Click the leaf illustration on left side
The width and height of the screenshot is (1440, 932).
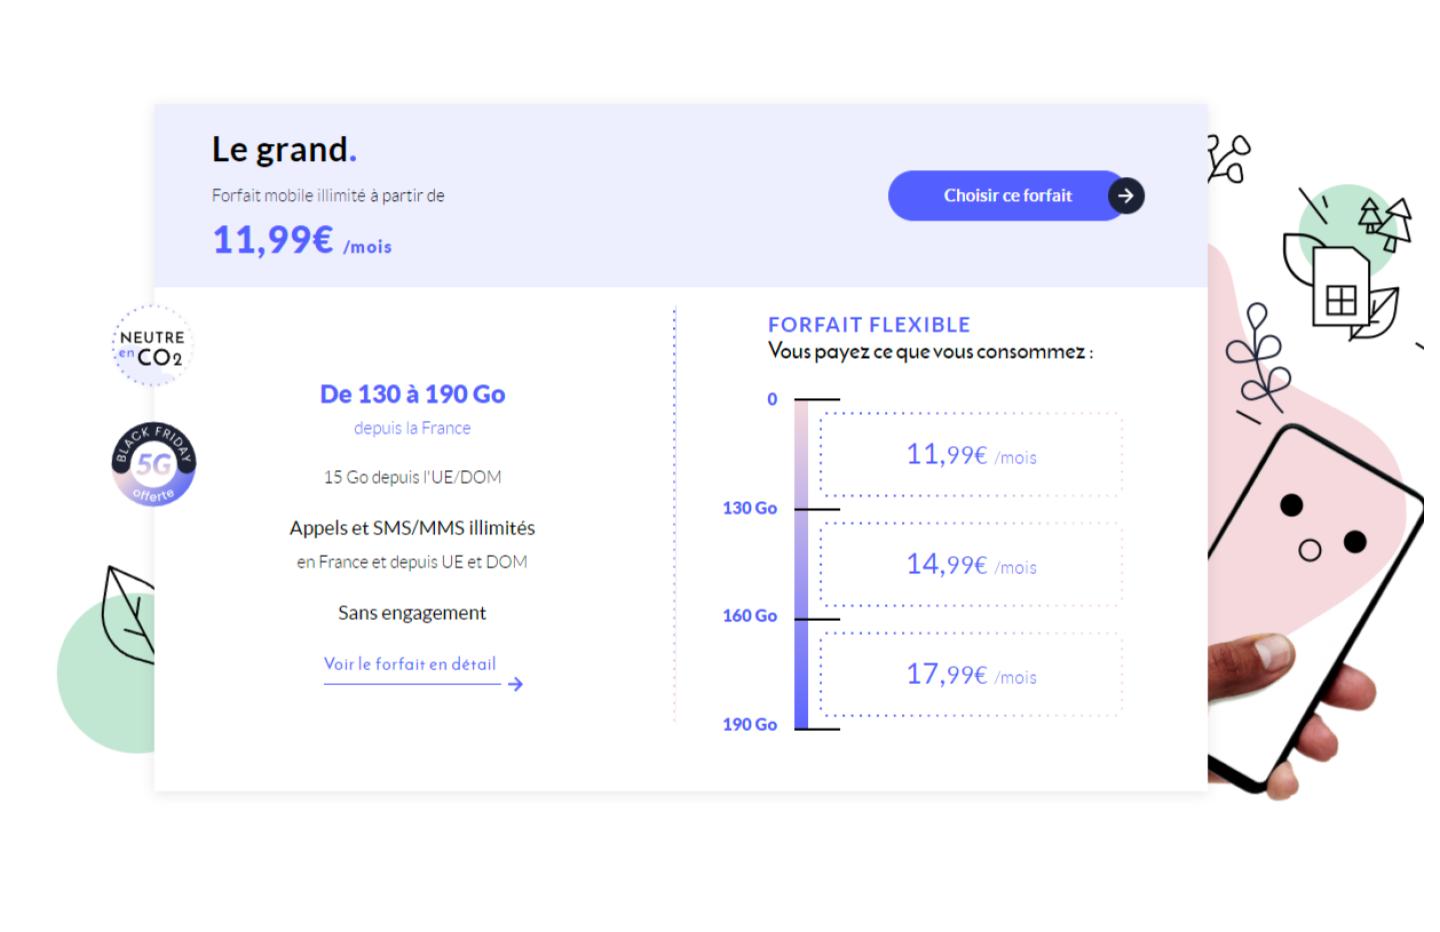tap(128, 616)
